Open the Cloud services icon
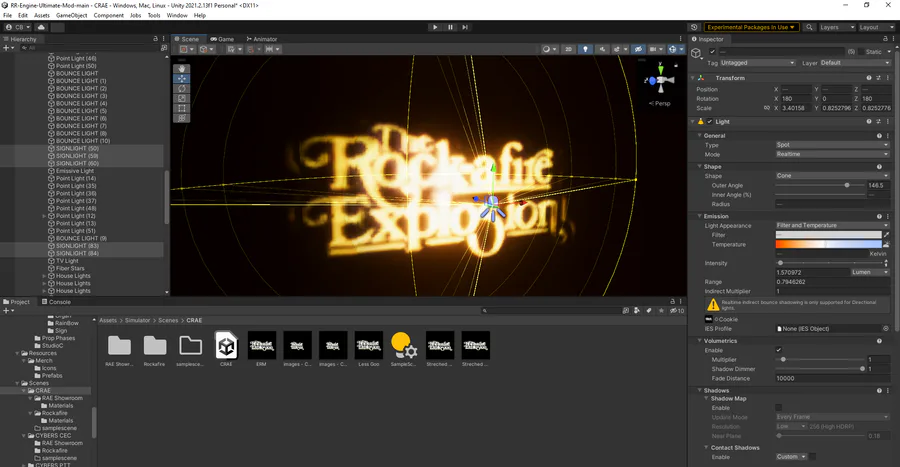This screenshot has height=467, width=900. click(41, 27)
